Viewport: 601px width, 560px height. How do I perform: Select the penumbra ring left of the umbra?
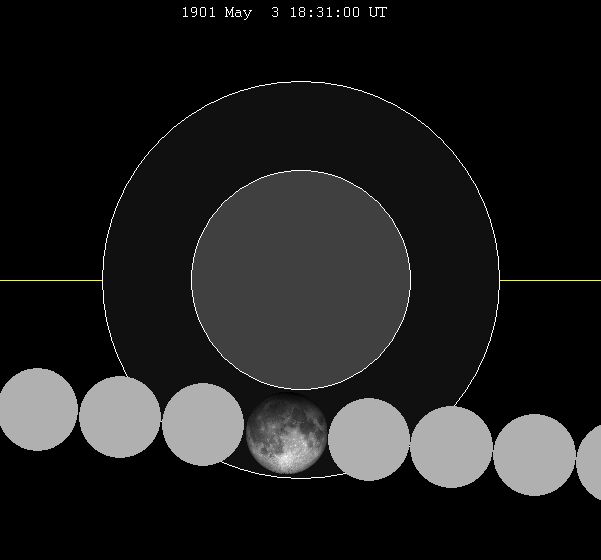coord(147,280)
